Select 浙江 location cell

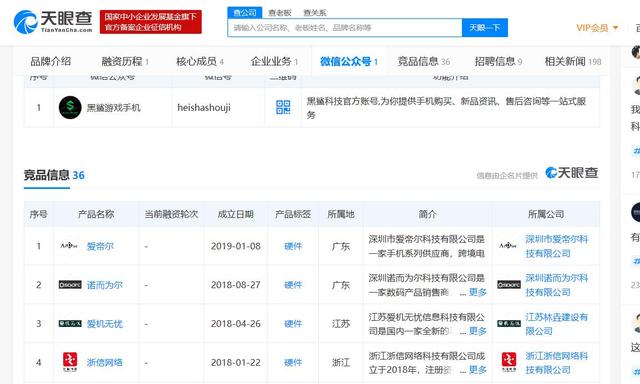(341, 362)
